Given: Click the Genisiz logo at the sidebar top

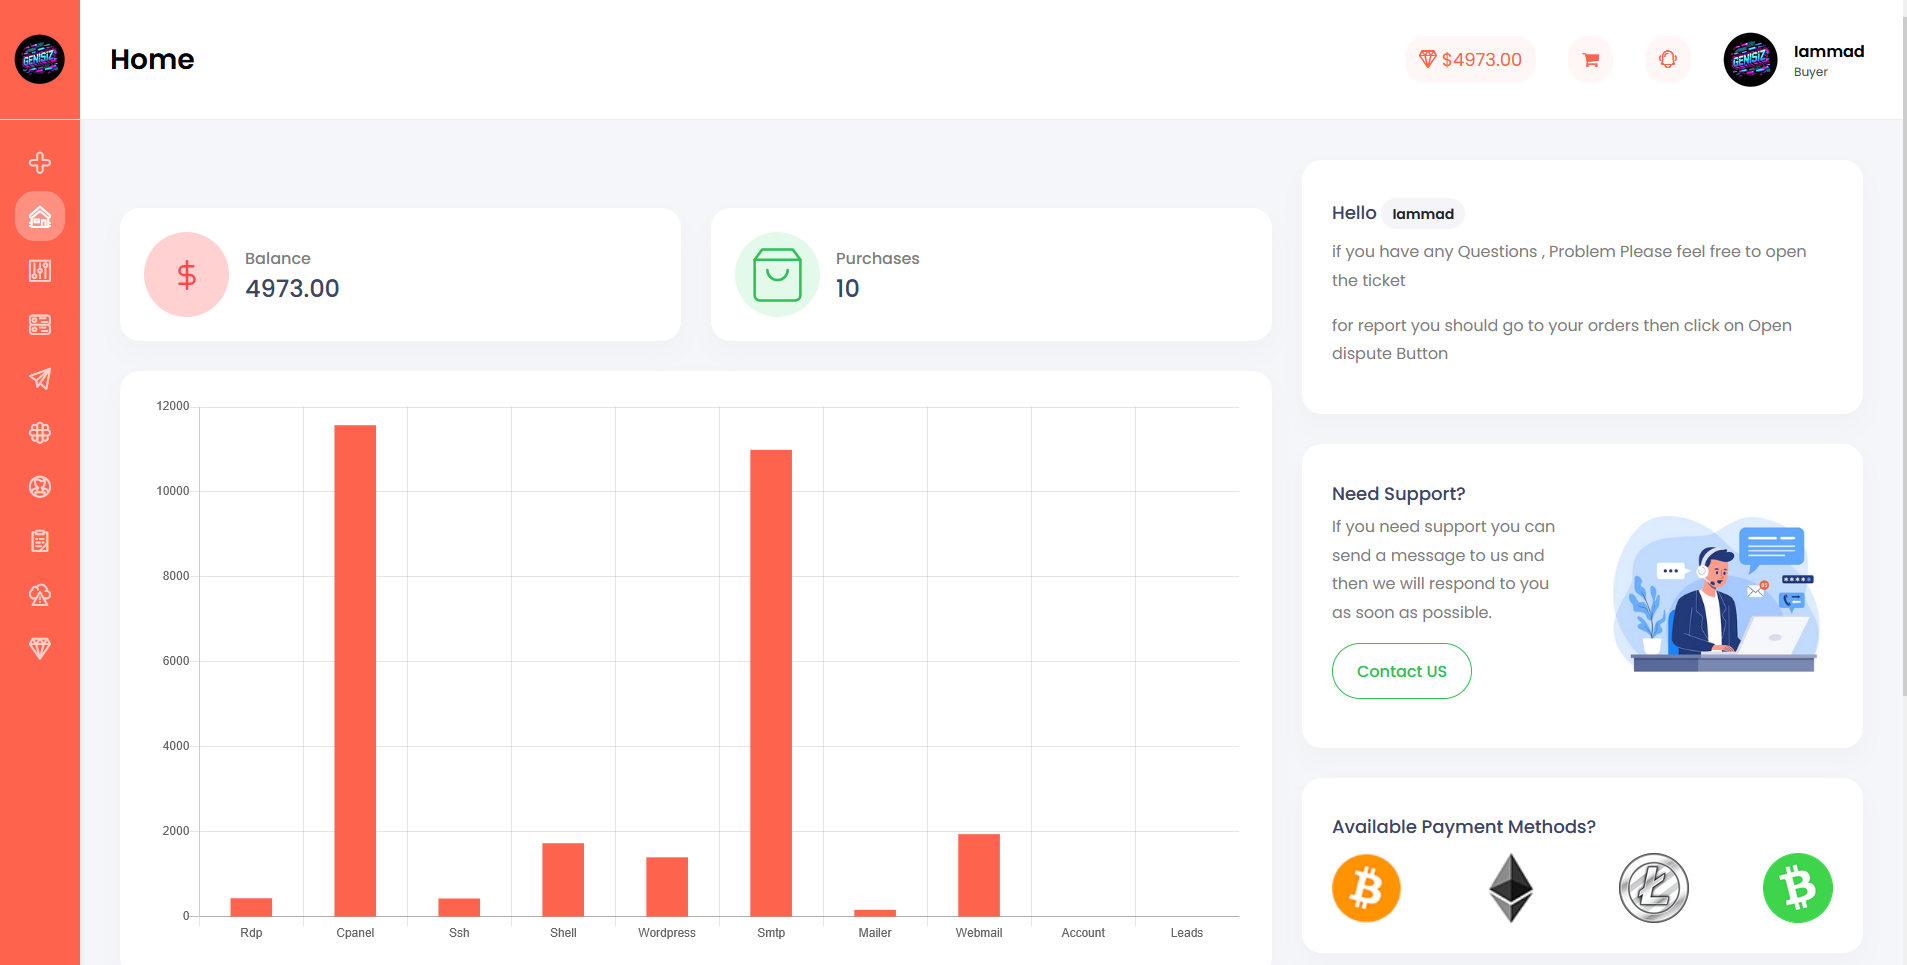Looking at the screenshot, I should tap(40, 60).
